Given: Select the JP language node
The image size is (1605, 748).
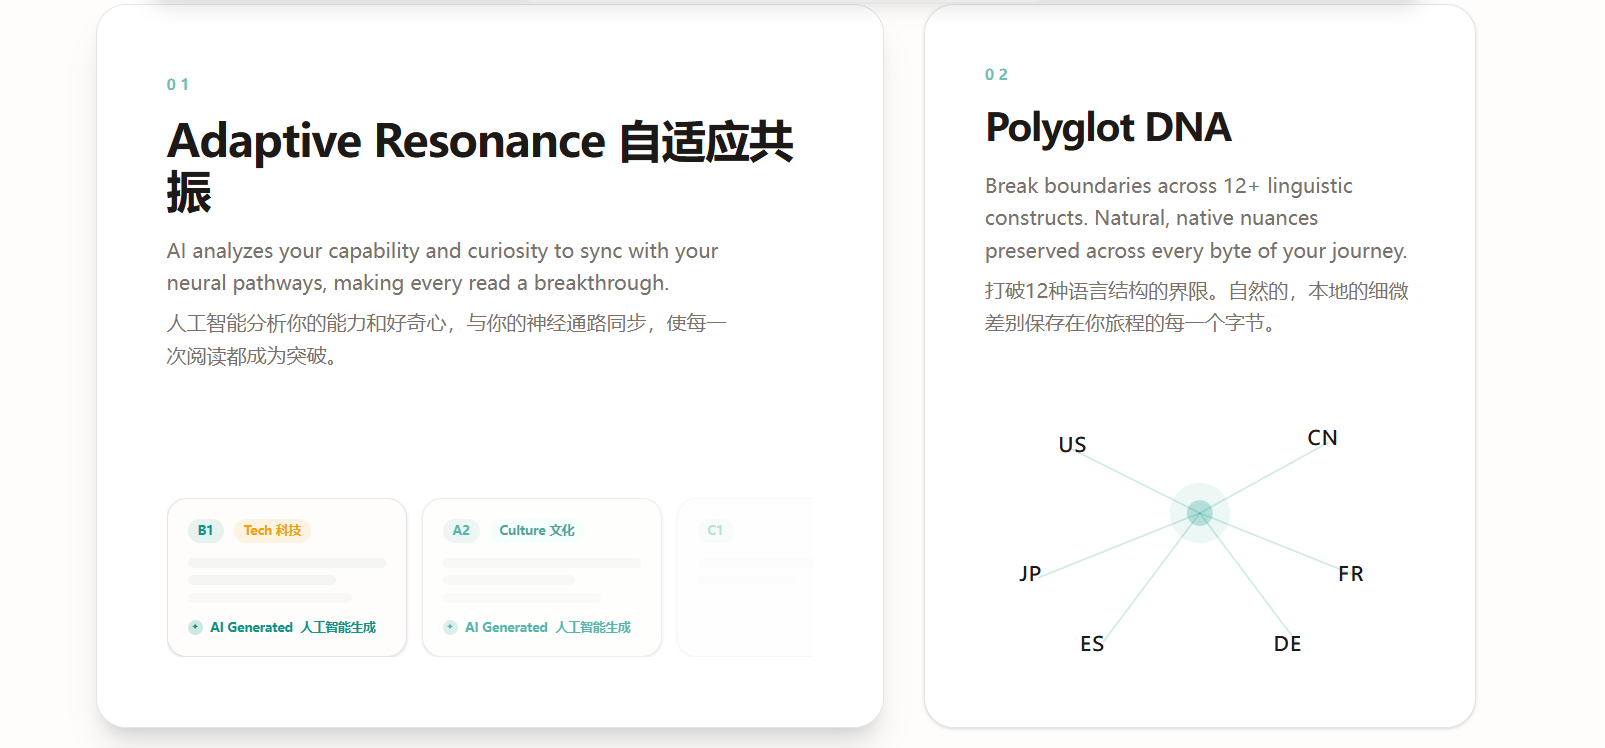Looking at the screenshot, I should [1030, 574].
